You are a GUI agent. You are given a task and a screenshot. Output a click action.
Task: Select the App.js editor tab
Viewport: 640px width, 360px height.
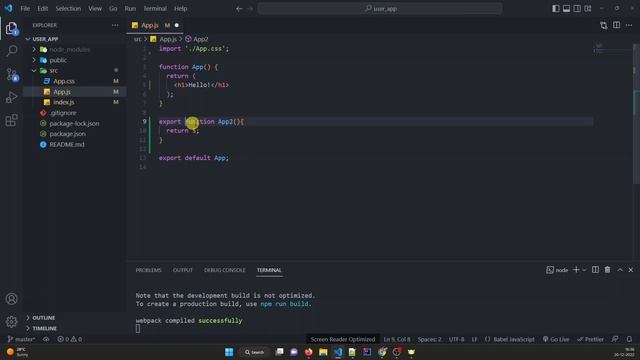coord(156,25)
